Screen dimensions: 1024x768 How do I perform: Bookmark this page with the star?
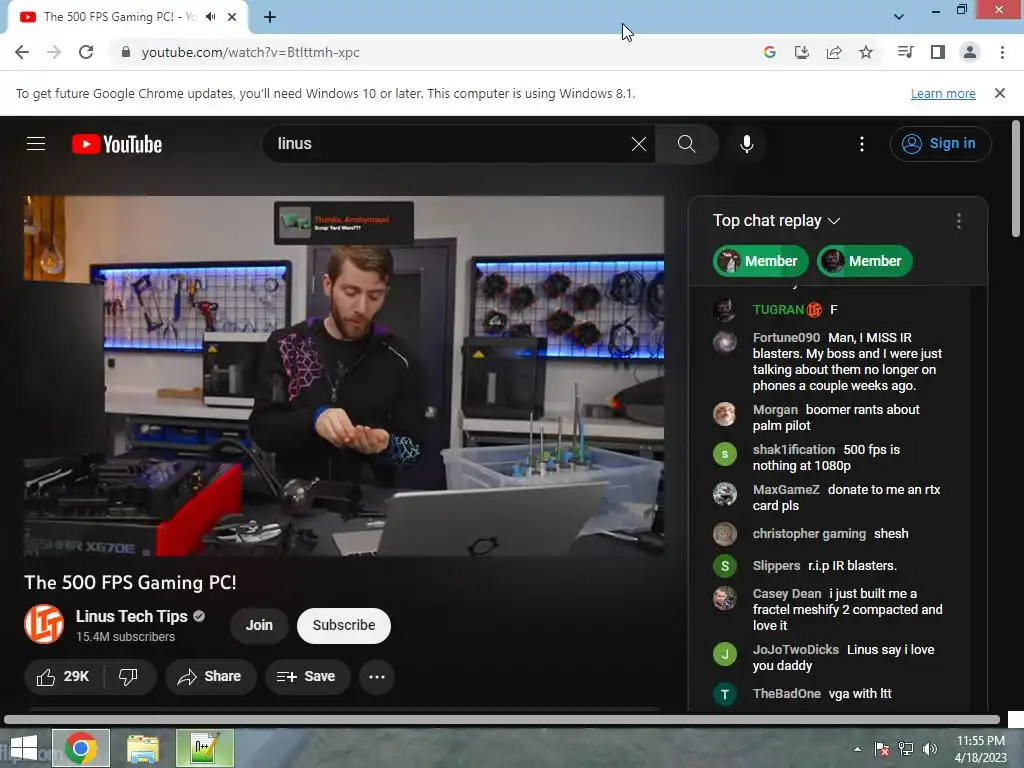coord(866,52)
